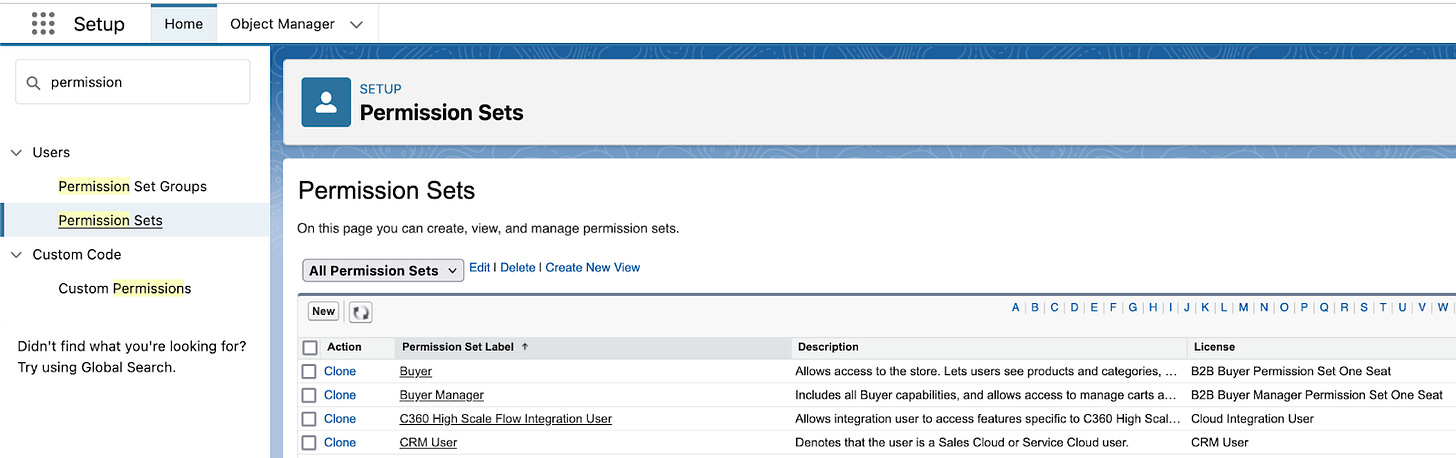The width and height of the screenshot is (1456, 458).
Task: Filter list by letter M
Action: click(1243, 308)
